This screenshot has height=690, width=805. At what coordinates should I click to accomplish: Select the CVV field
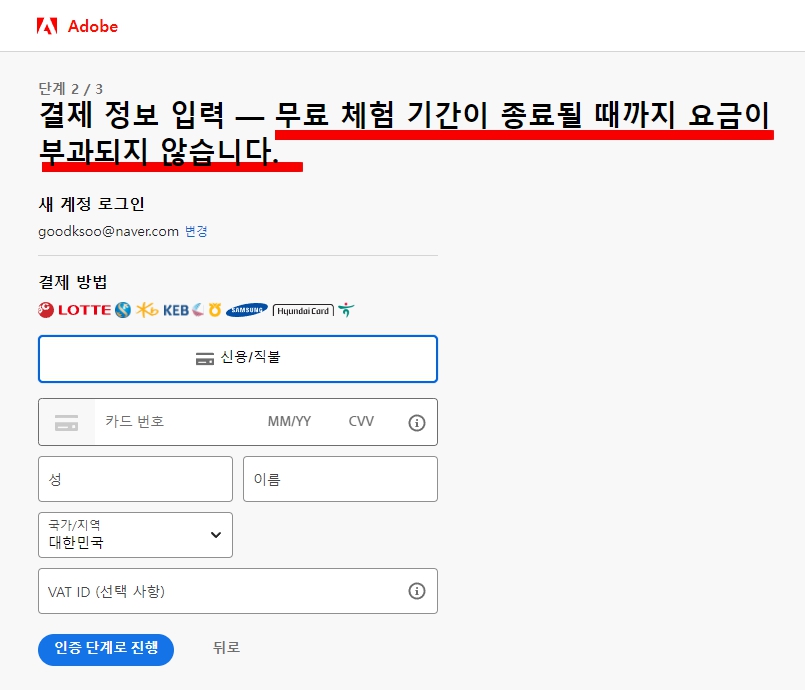361,422
